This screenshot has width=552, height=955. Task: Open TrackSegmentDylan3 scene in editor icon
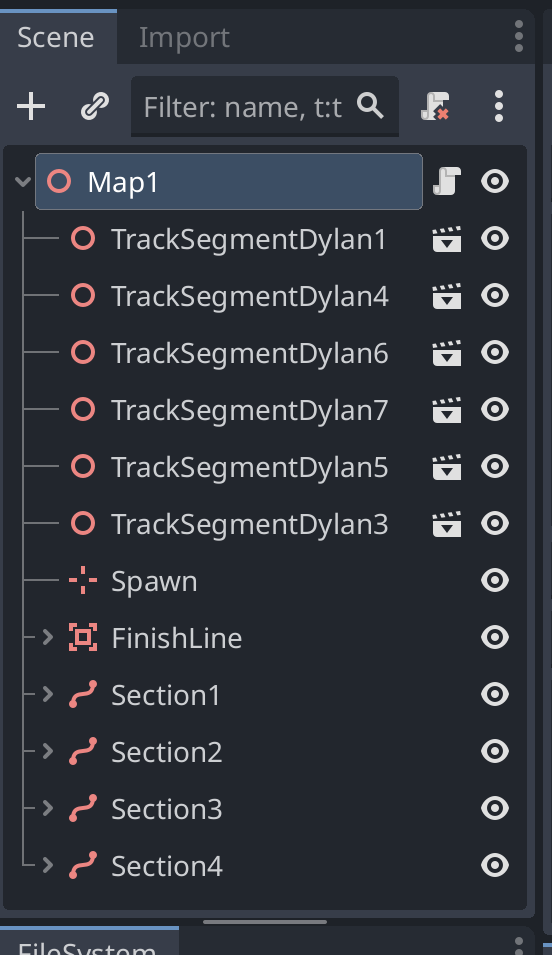pyautogui.click(x=447, y=524)
